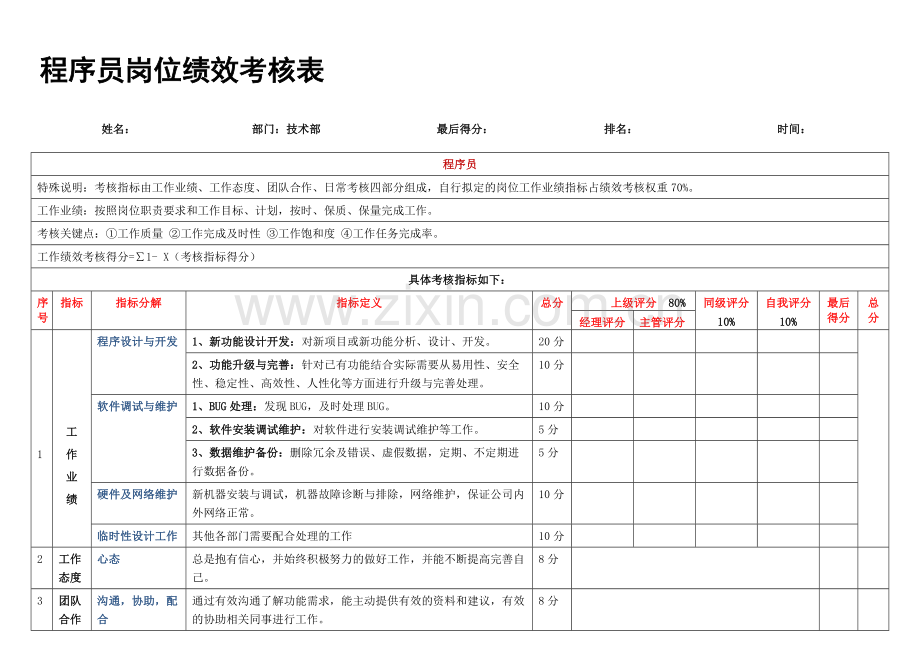
Task: Click the 指标定义 column header
Action: 359,303
